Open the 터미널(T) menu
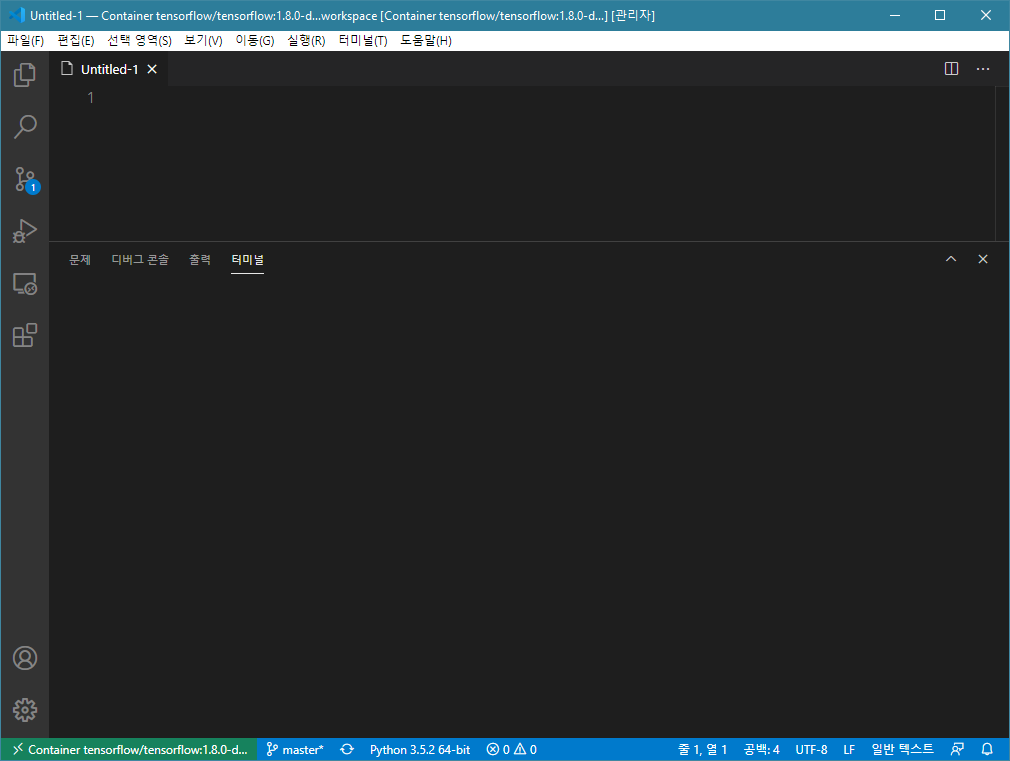This screenshot has width=1010, height=761. point(363,41)
